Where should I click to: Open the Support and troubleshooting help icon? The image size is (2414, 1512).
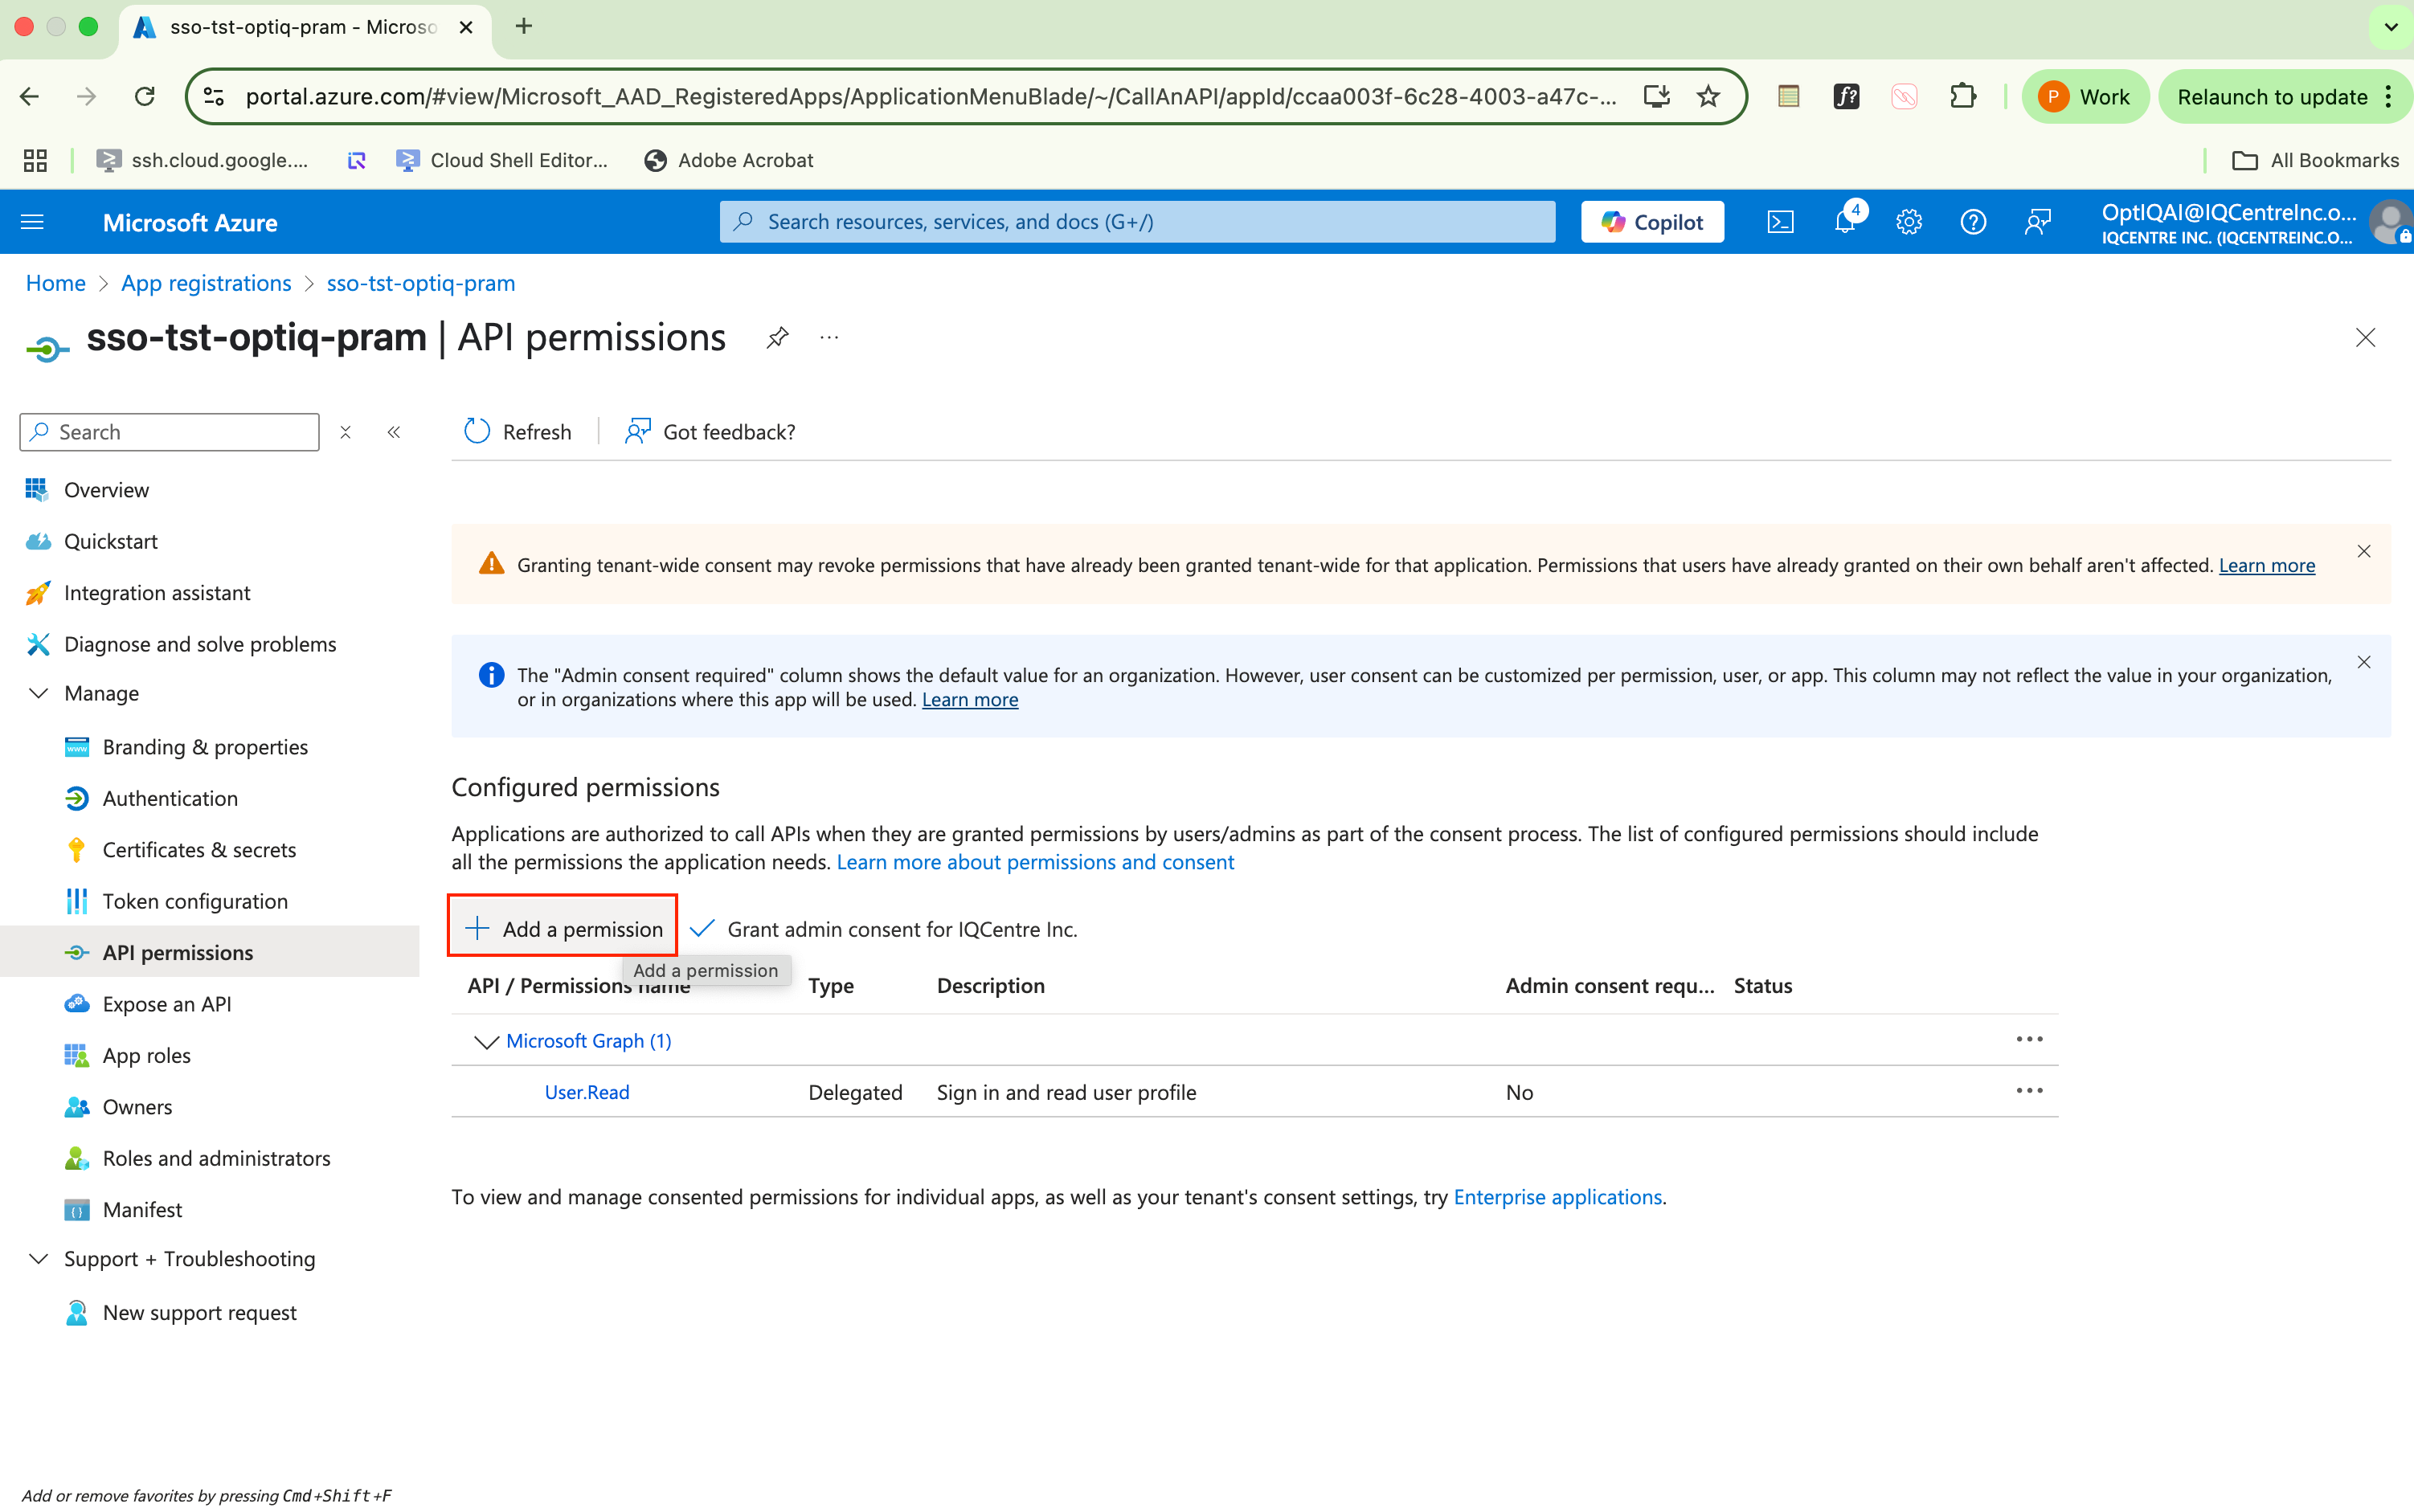click(x=1973, y=222)
